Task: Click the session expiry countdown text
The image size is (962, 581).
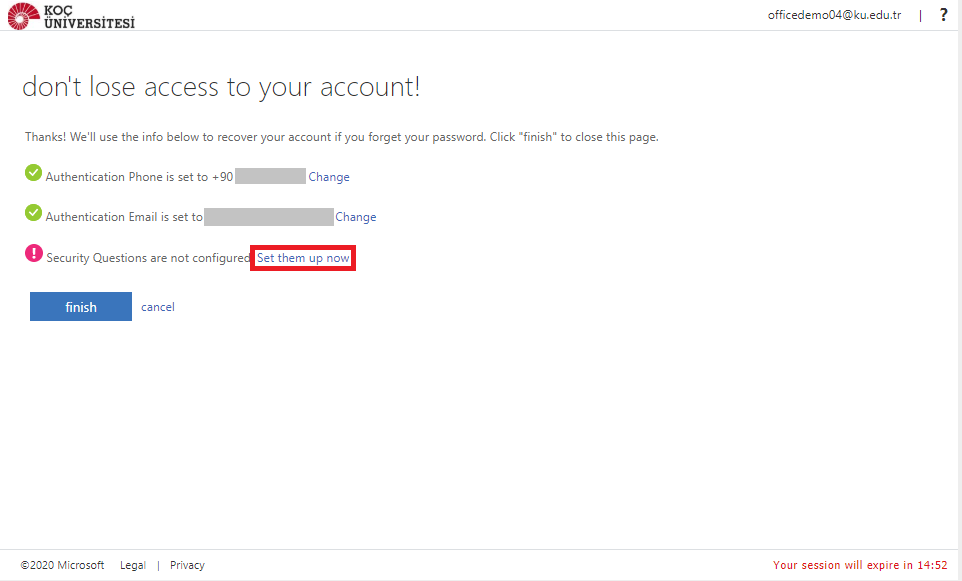Action: click(859, 565)
